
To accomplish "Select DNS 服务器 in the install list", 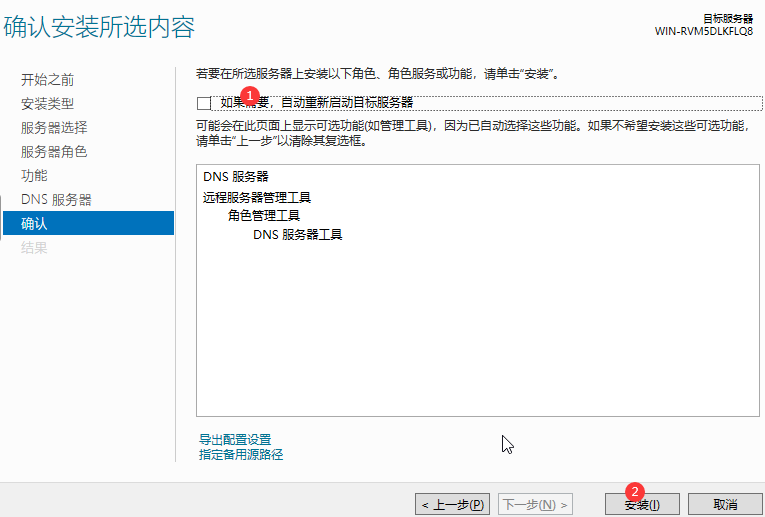I will pyautogui.click(x=235, y=177).
